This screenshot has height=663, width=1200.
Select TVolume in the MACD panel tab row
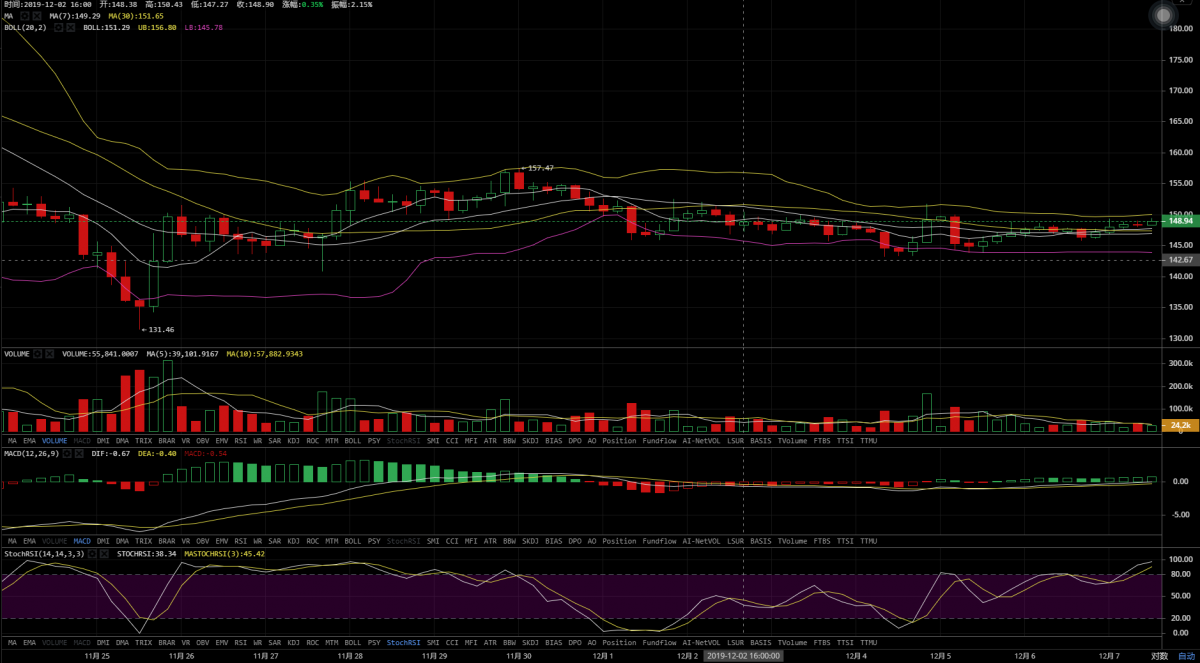point(792,540)
